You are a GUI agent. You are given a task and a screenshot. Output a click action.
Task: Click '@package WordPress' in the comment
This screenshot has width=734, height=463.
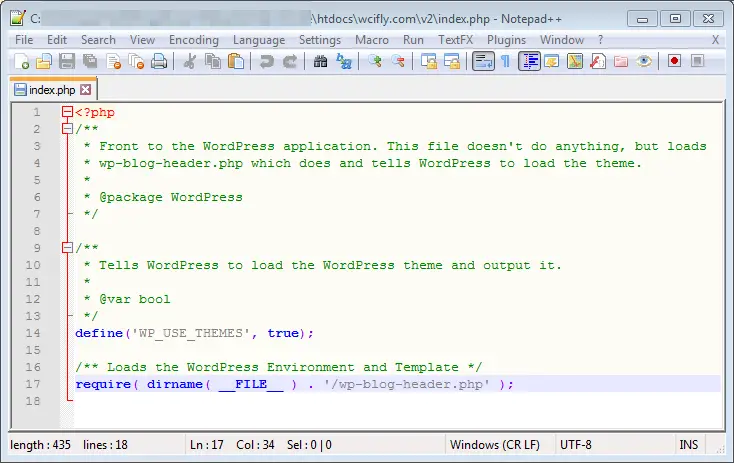click(171, 197)
